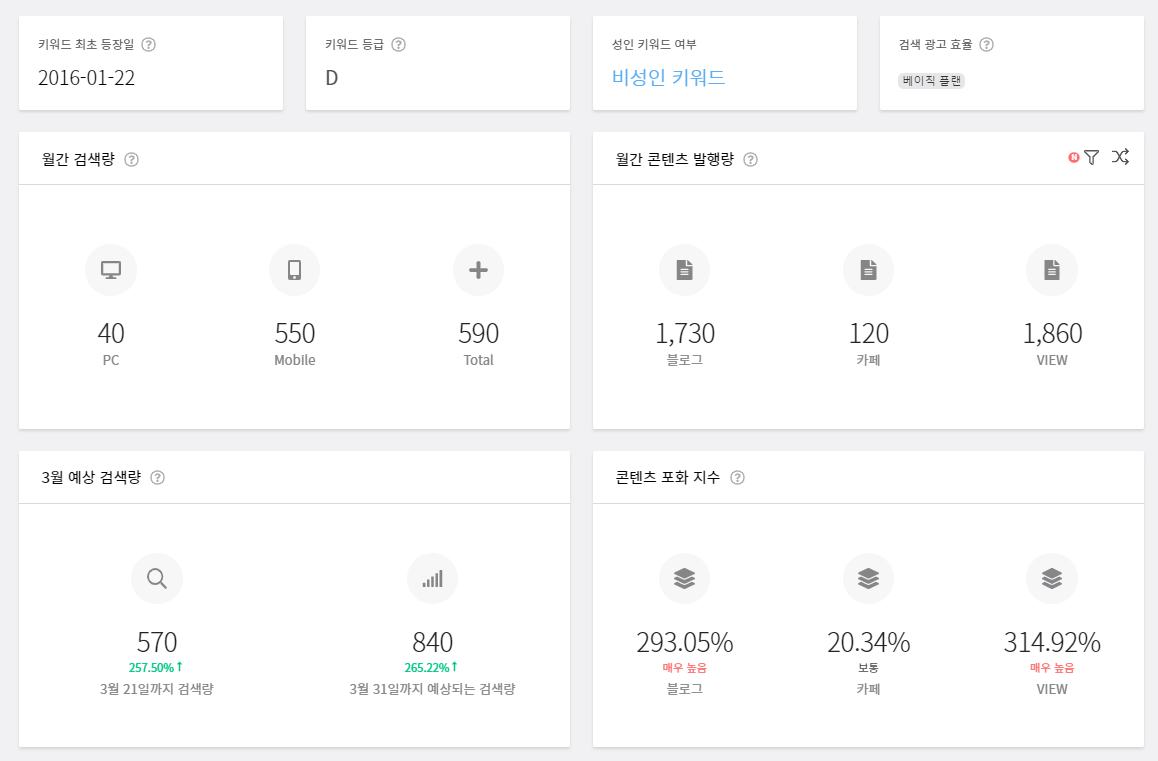The width and height of the screenshot is (1158, 761).
Task: Open the 콘텐츠 포화 지수 help tooltip
Action: (738, 477)
